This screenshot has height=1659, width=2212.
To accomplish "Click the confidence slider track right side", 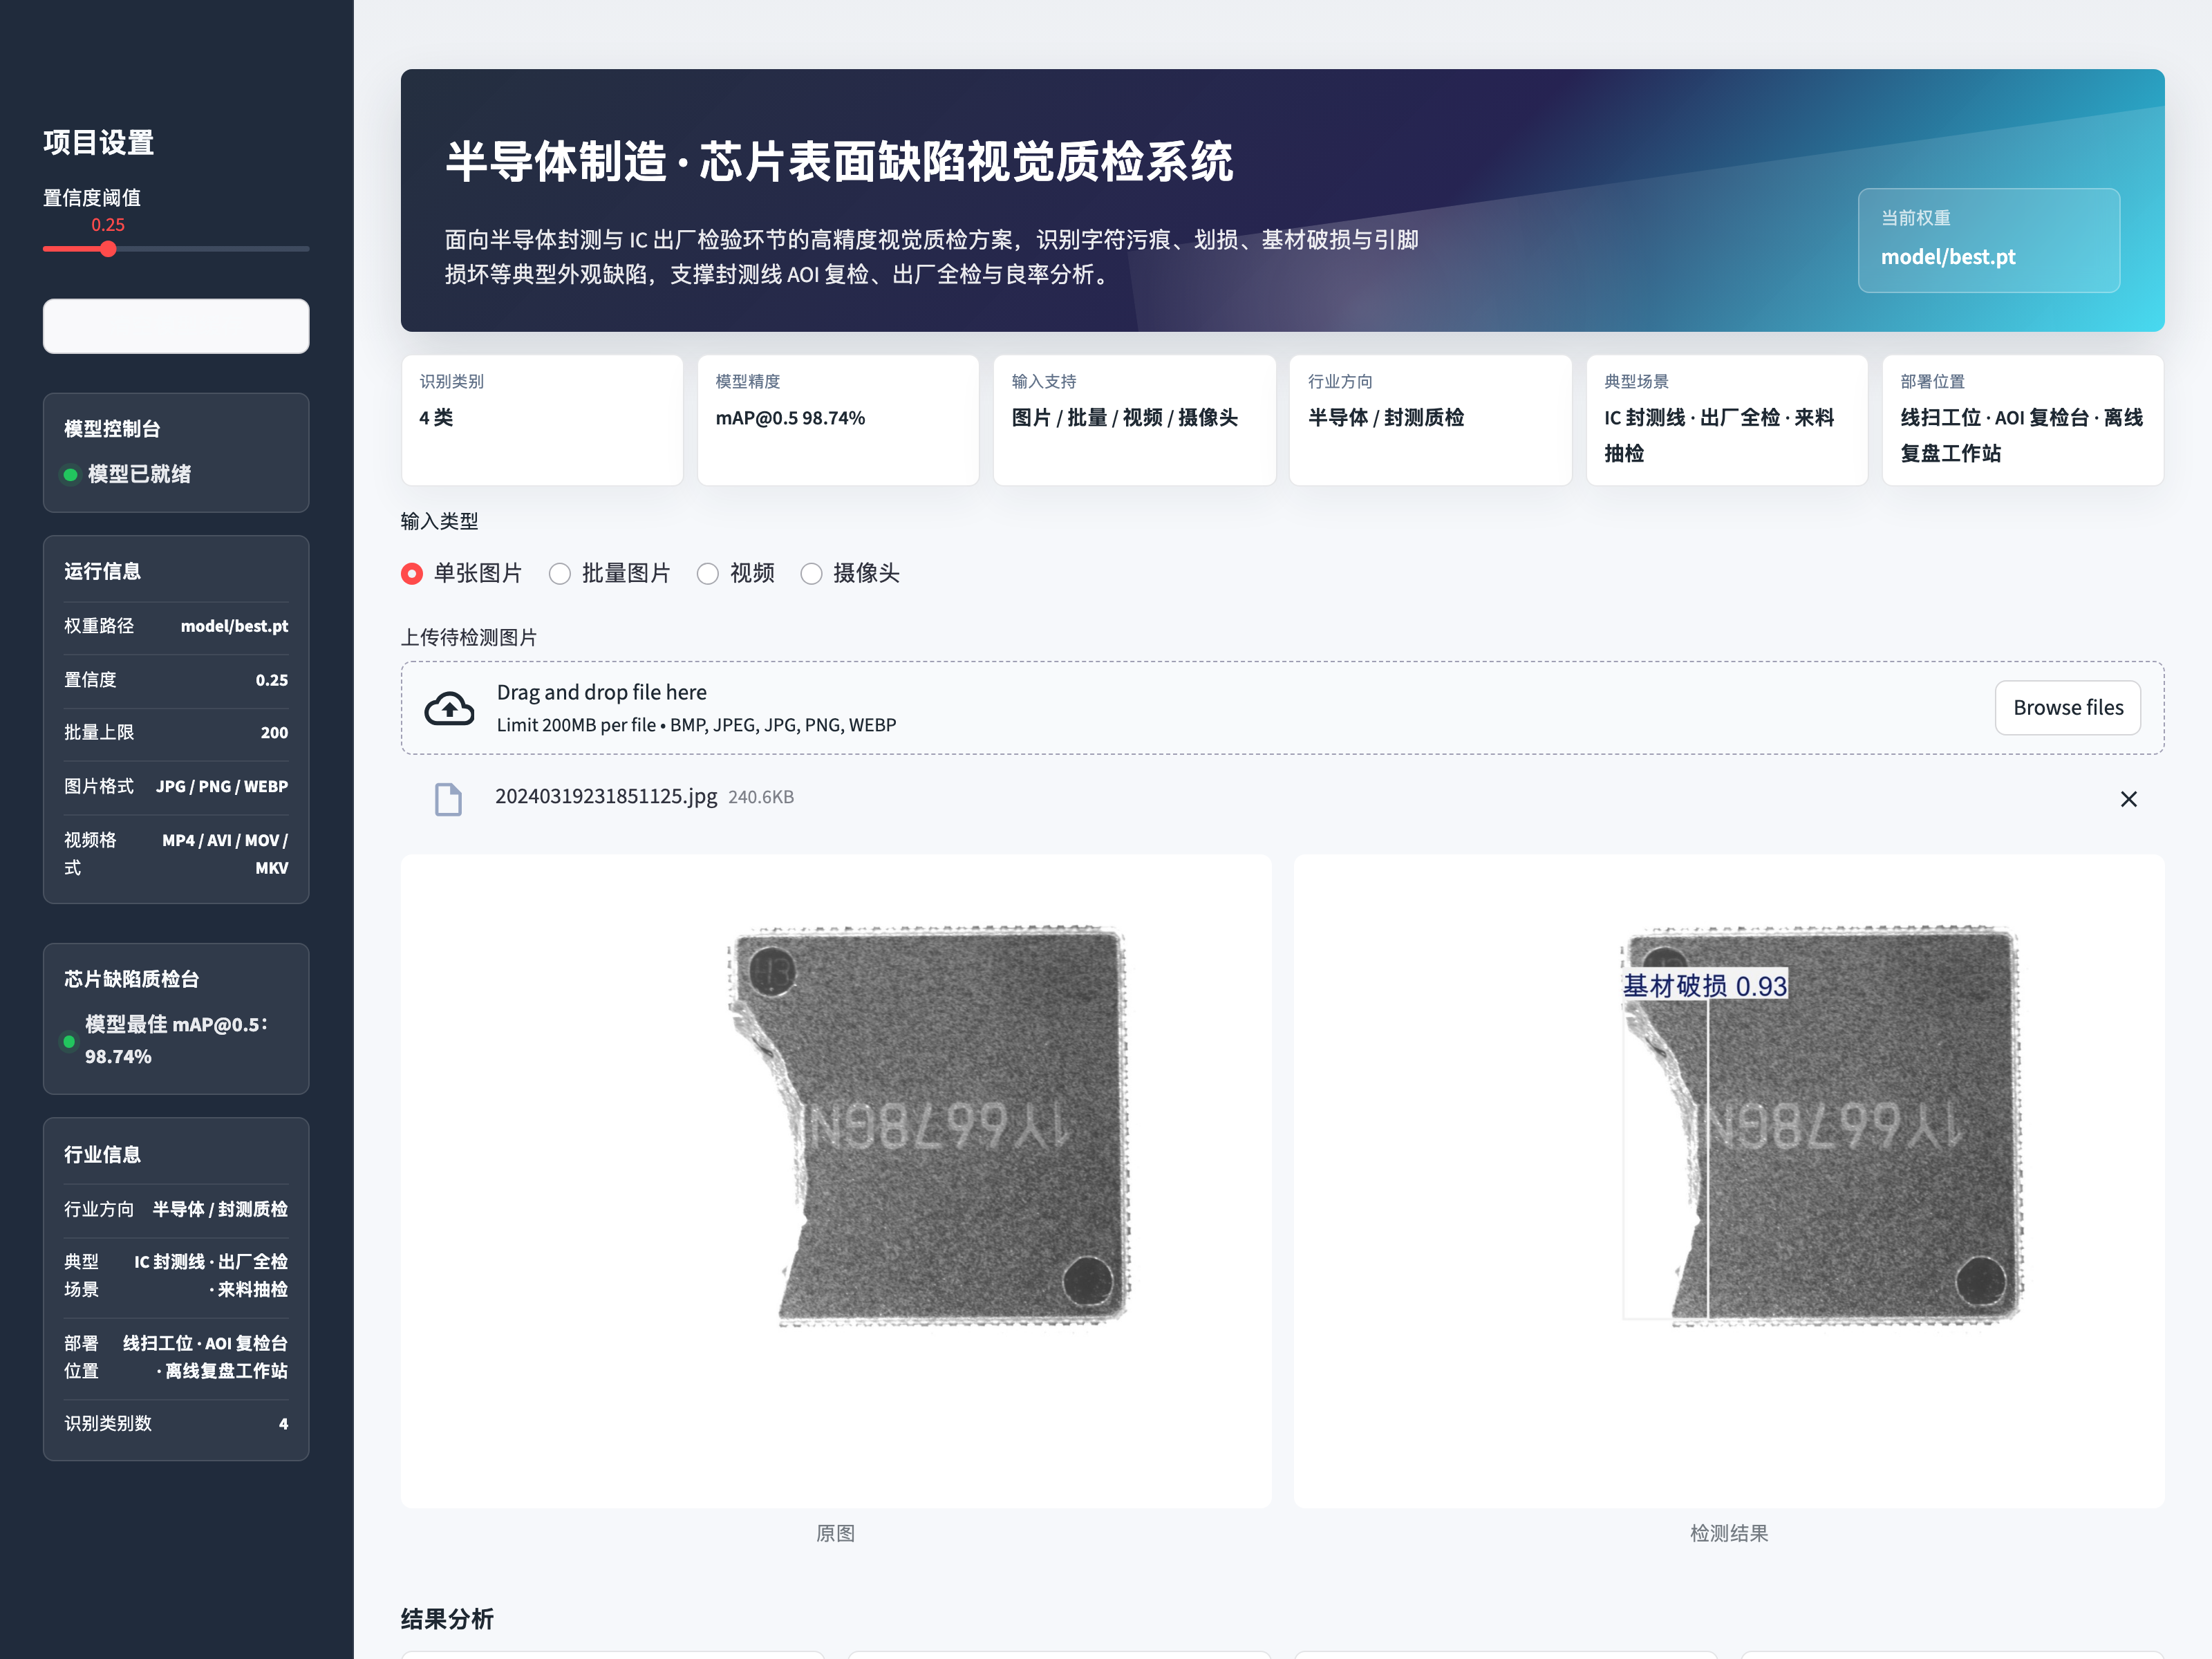I will 212,249.
